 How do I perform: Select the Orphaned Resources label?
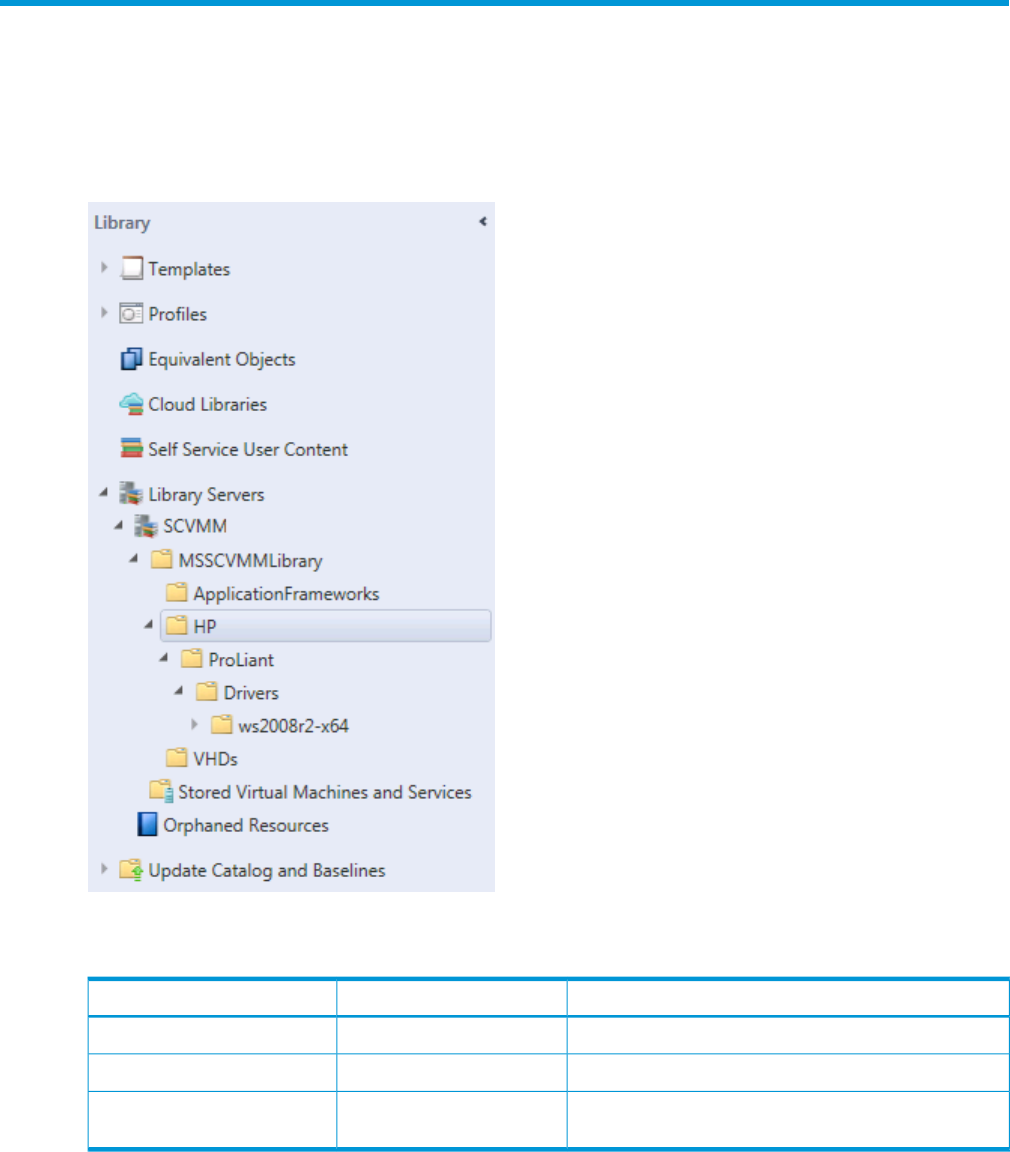(x=246, y=825)
